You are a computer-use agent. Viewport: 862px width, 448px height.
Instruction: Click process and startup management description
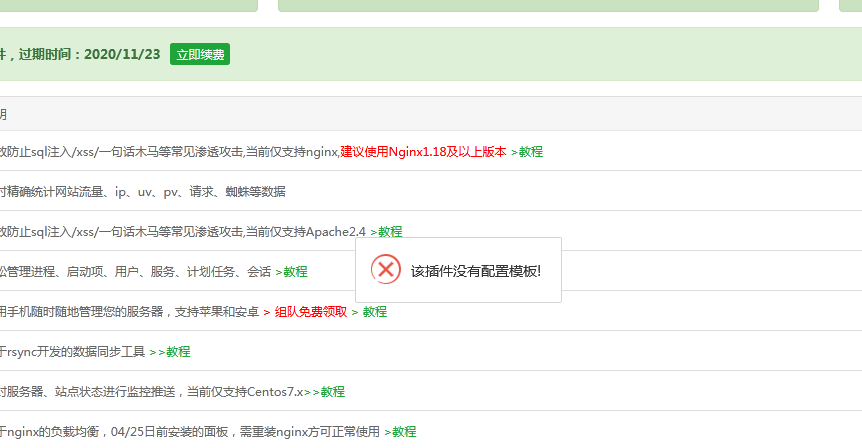click(135, 272)
